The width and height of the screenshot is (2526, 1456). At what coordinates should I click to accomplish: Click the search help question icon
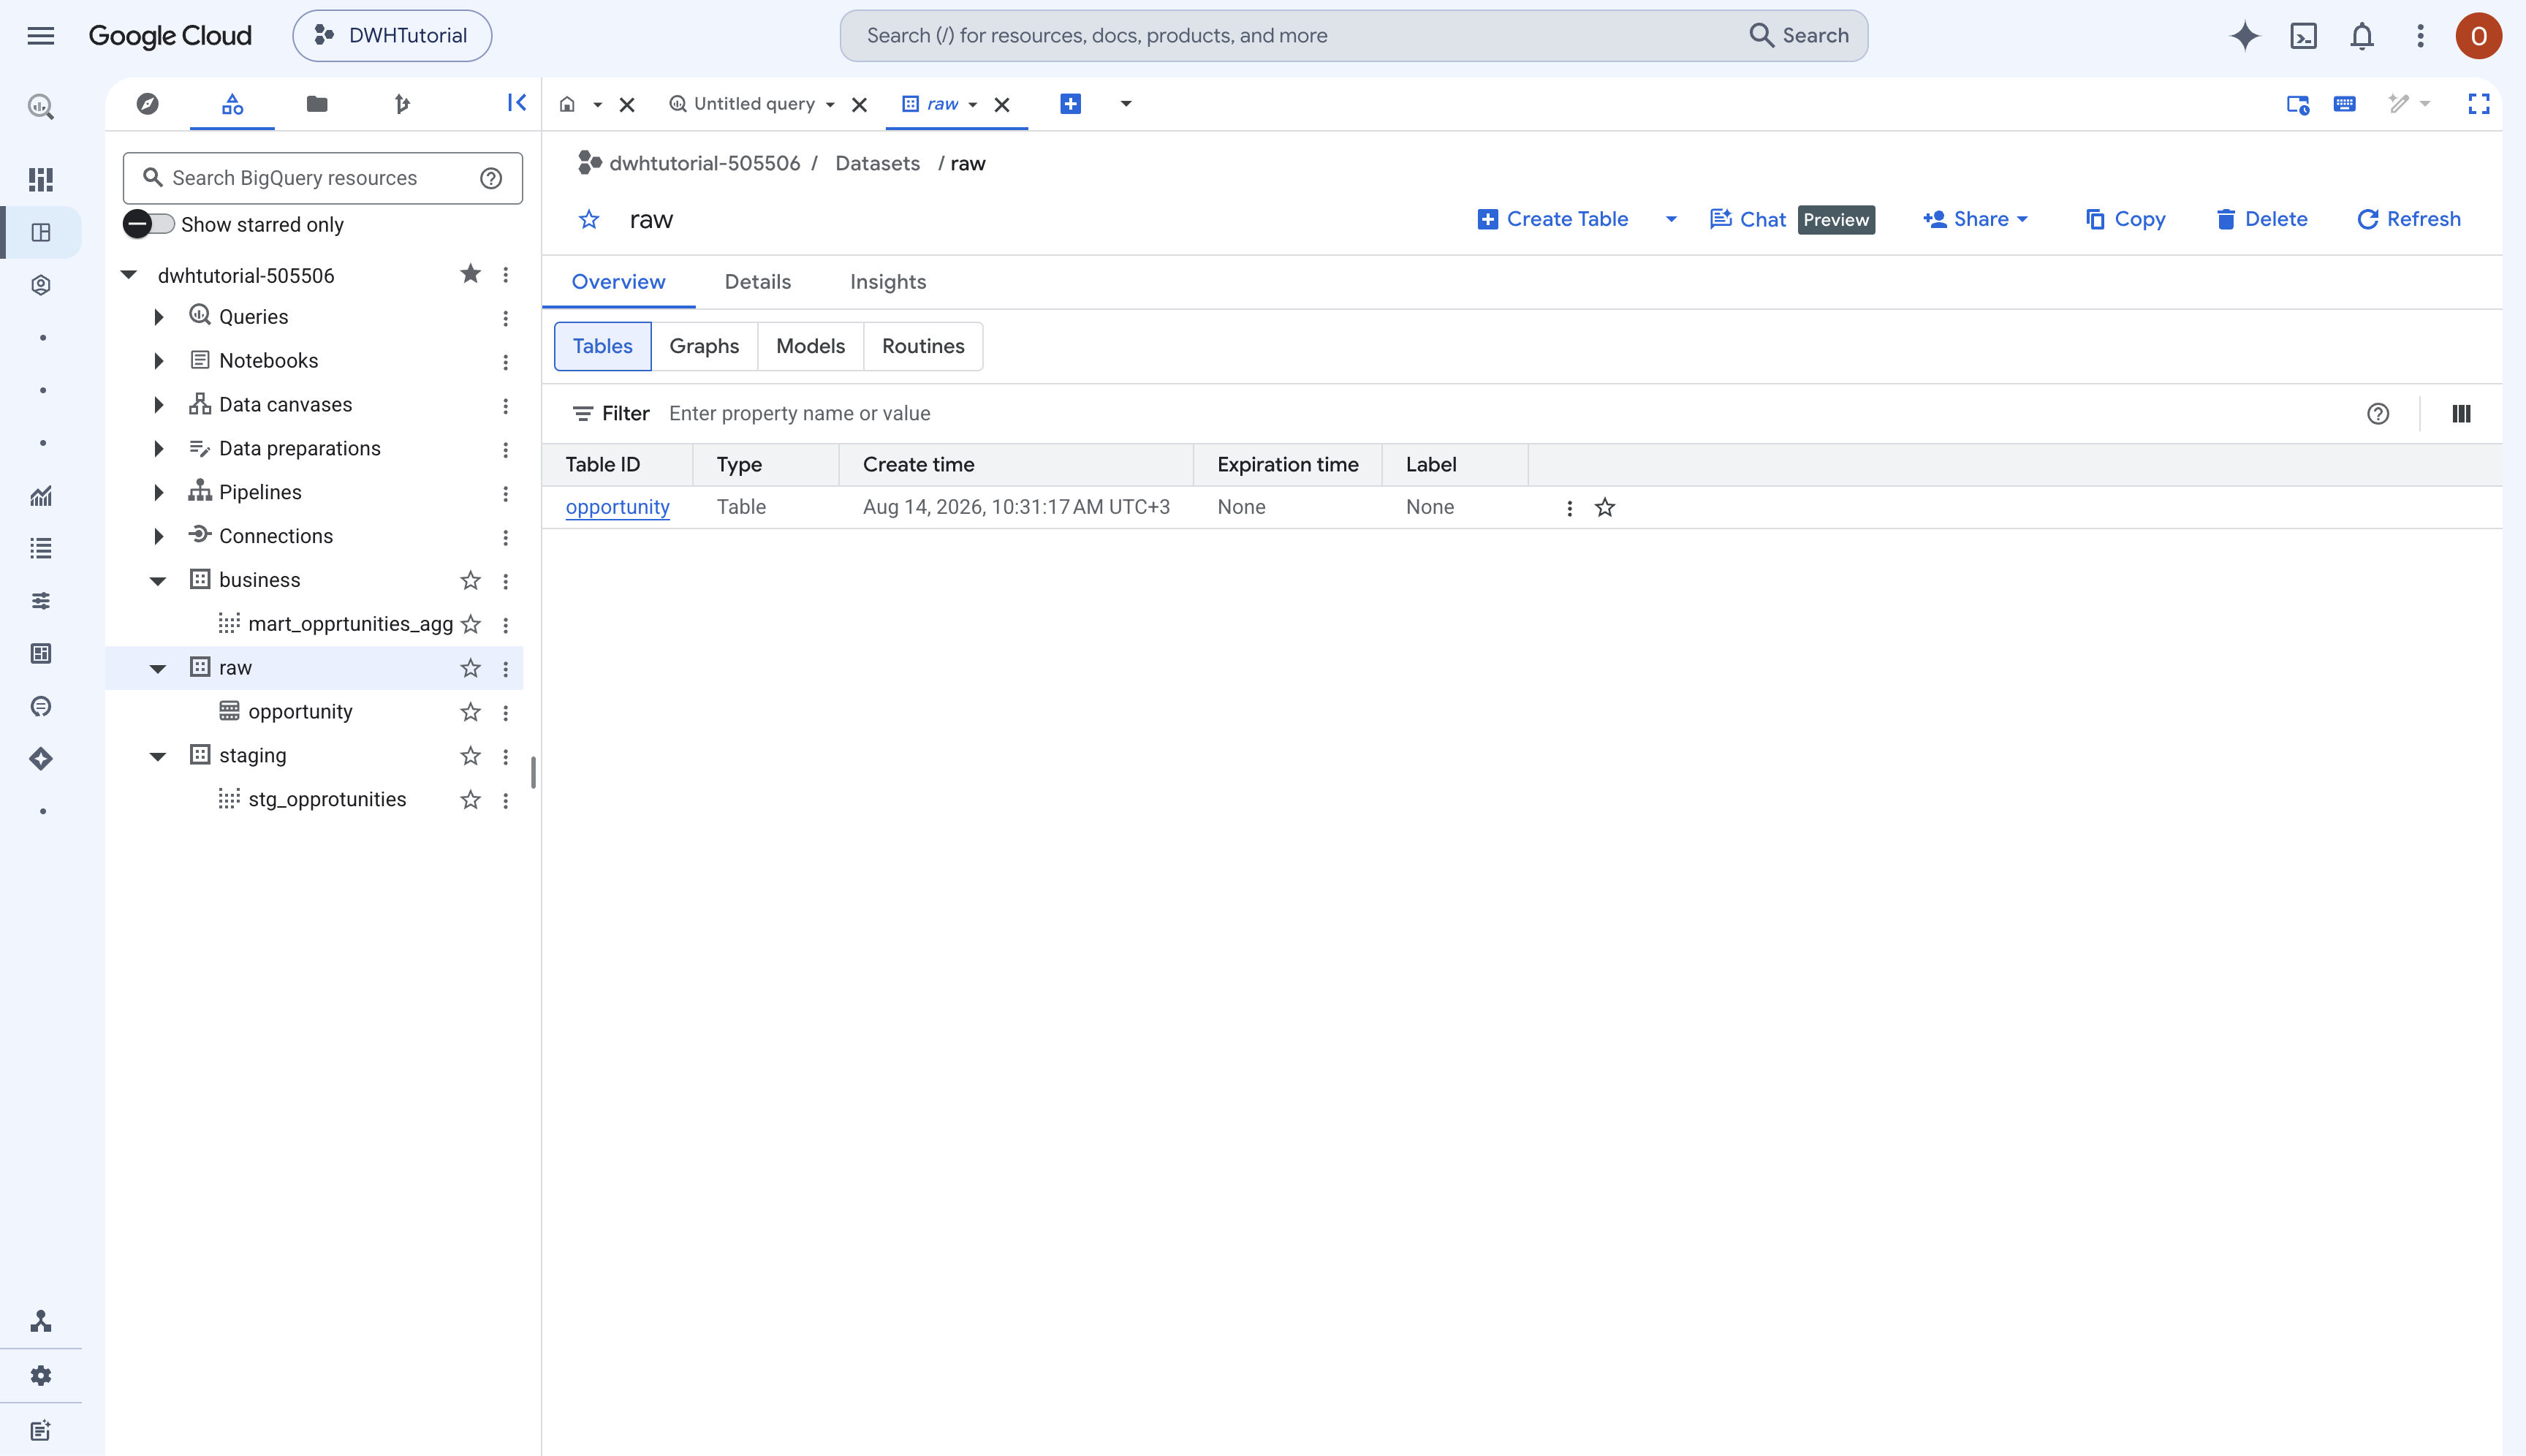(491, 178)
